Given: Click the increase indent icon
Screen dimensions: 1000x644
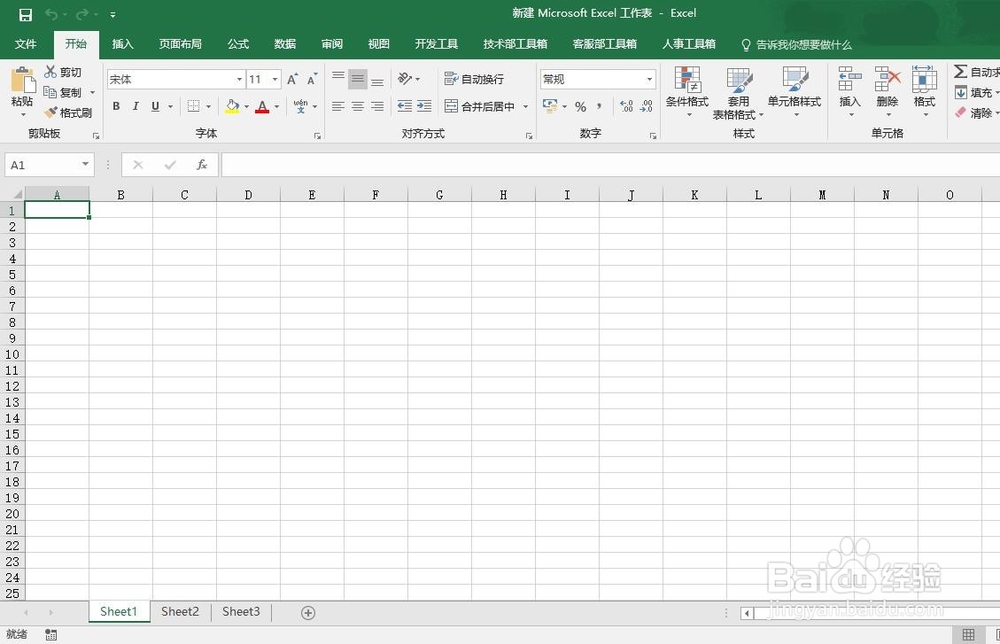Looking at the screenshot, I should click(x=424, y=106).
